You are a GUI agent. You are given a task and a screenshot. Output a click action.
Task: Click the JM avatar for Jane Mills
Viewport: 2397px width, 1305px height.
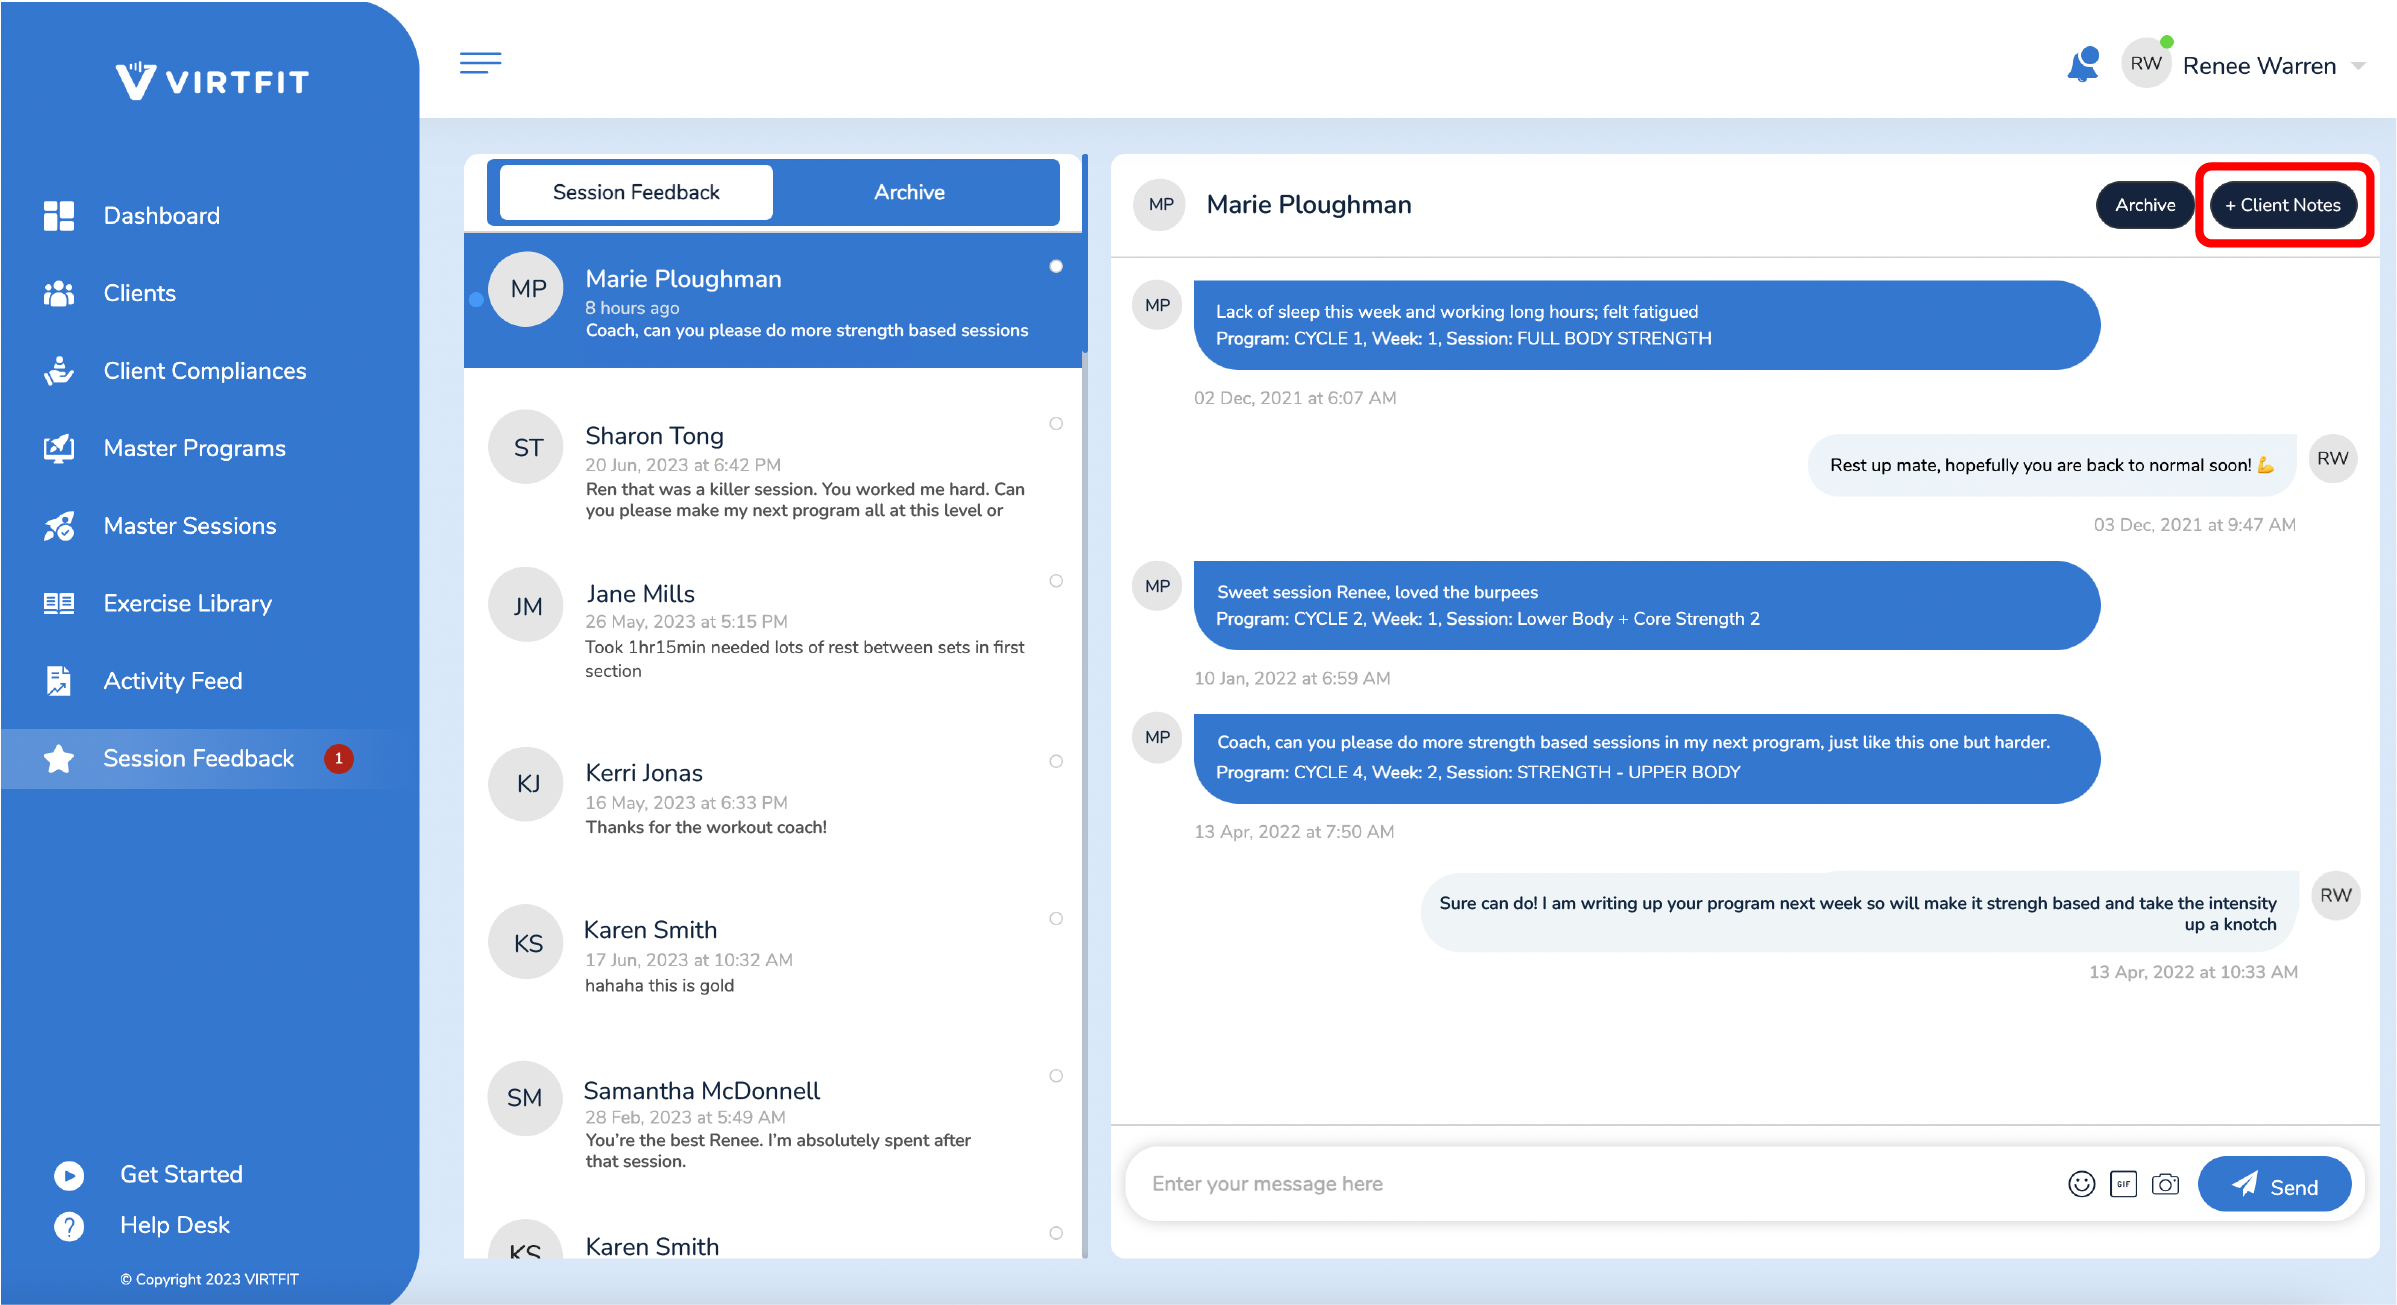click(527, 605)
